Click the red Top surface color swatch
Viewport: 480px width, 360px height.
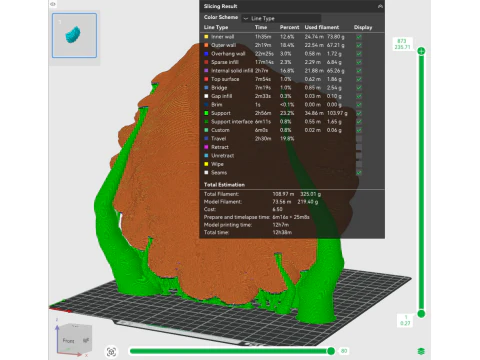pos(206,79)
